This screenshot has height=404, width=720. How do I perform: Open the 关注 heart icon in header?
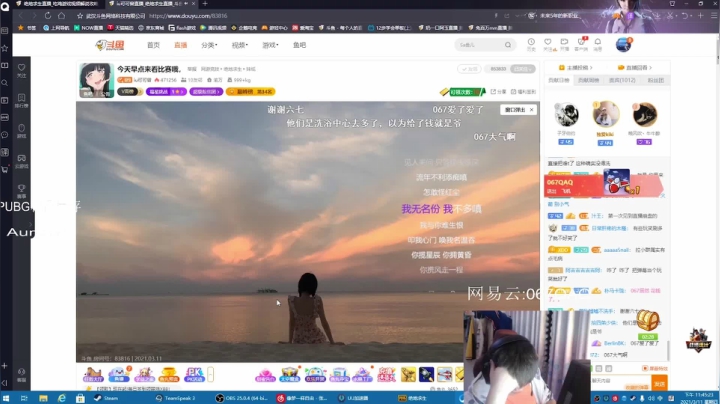(548, 44)
